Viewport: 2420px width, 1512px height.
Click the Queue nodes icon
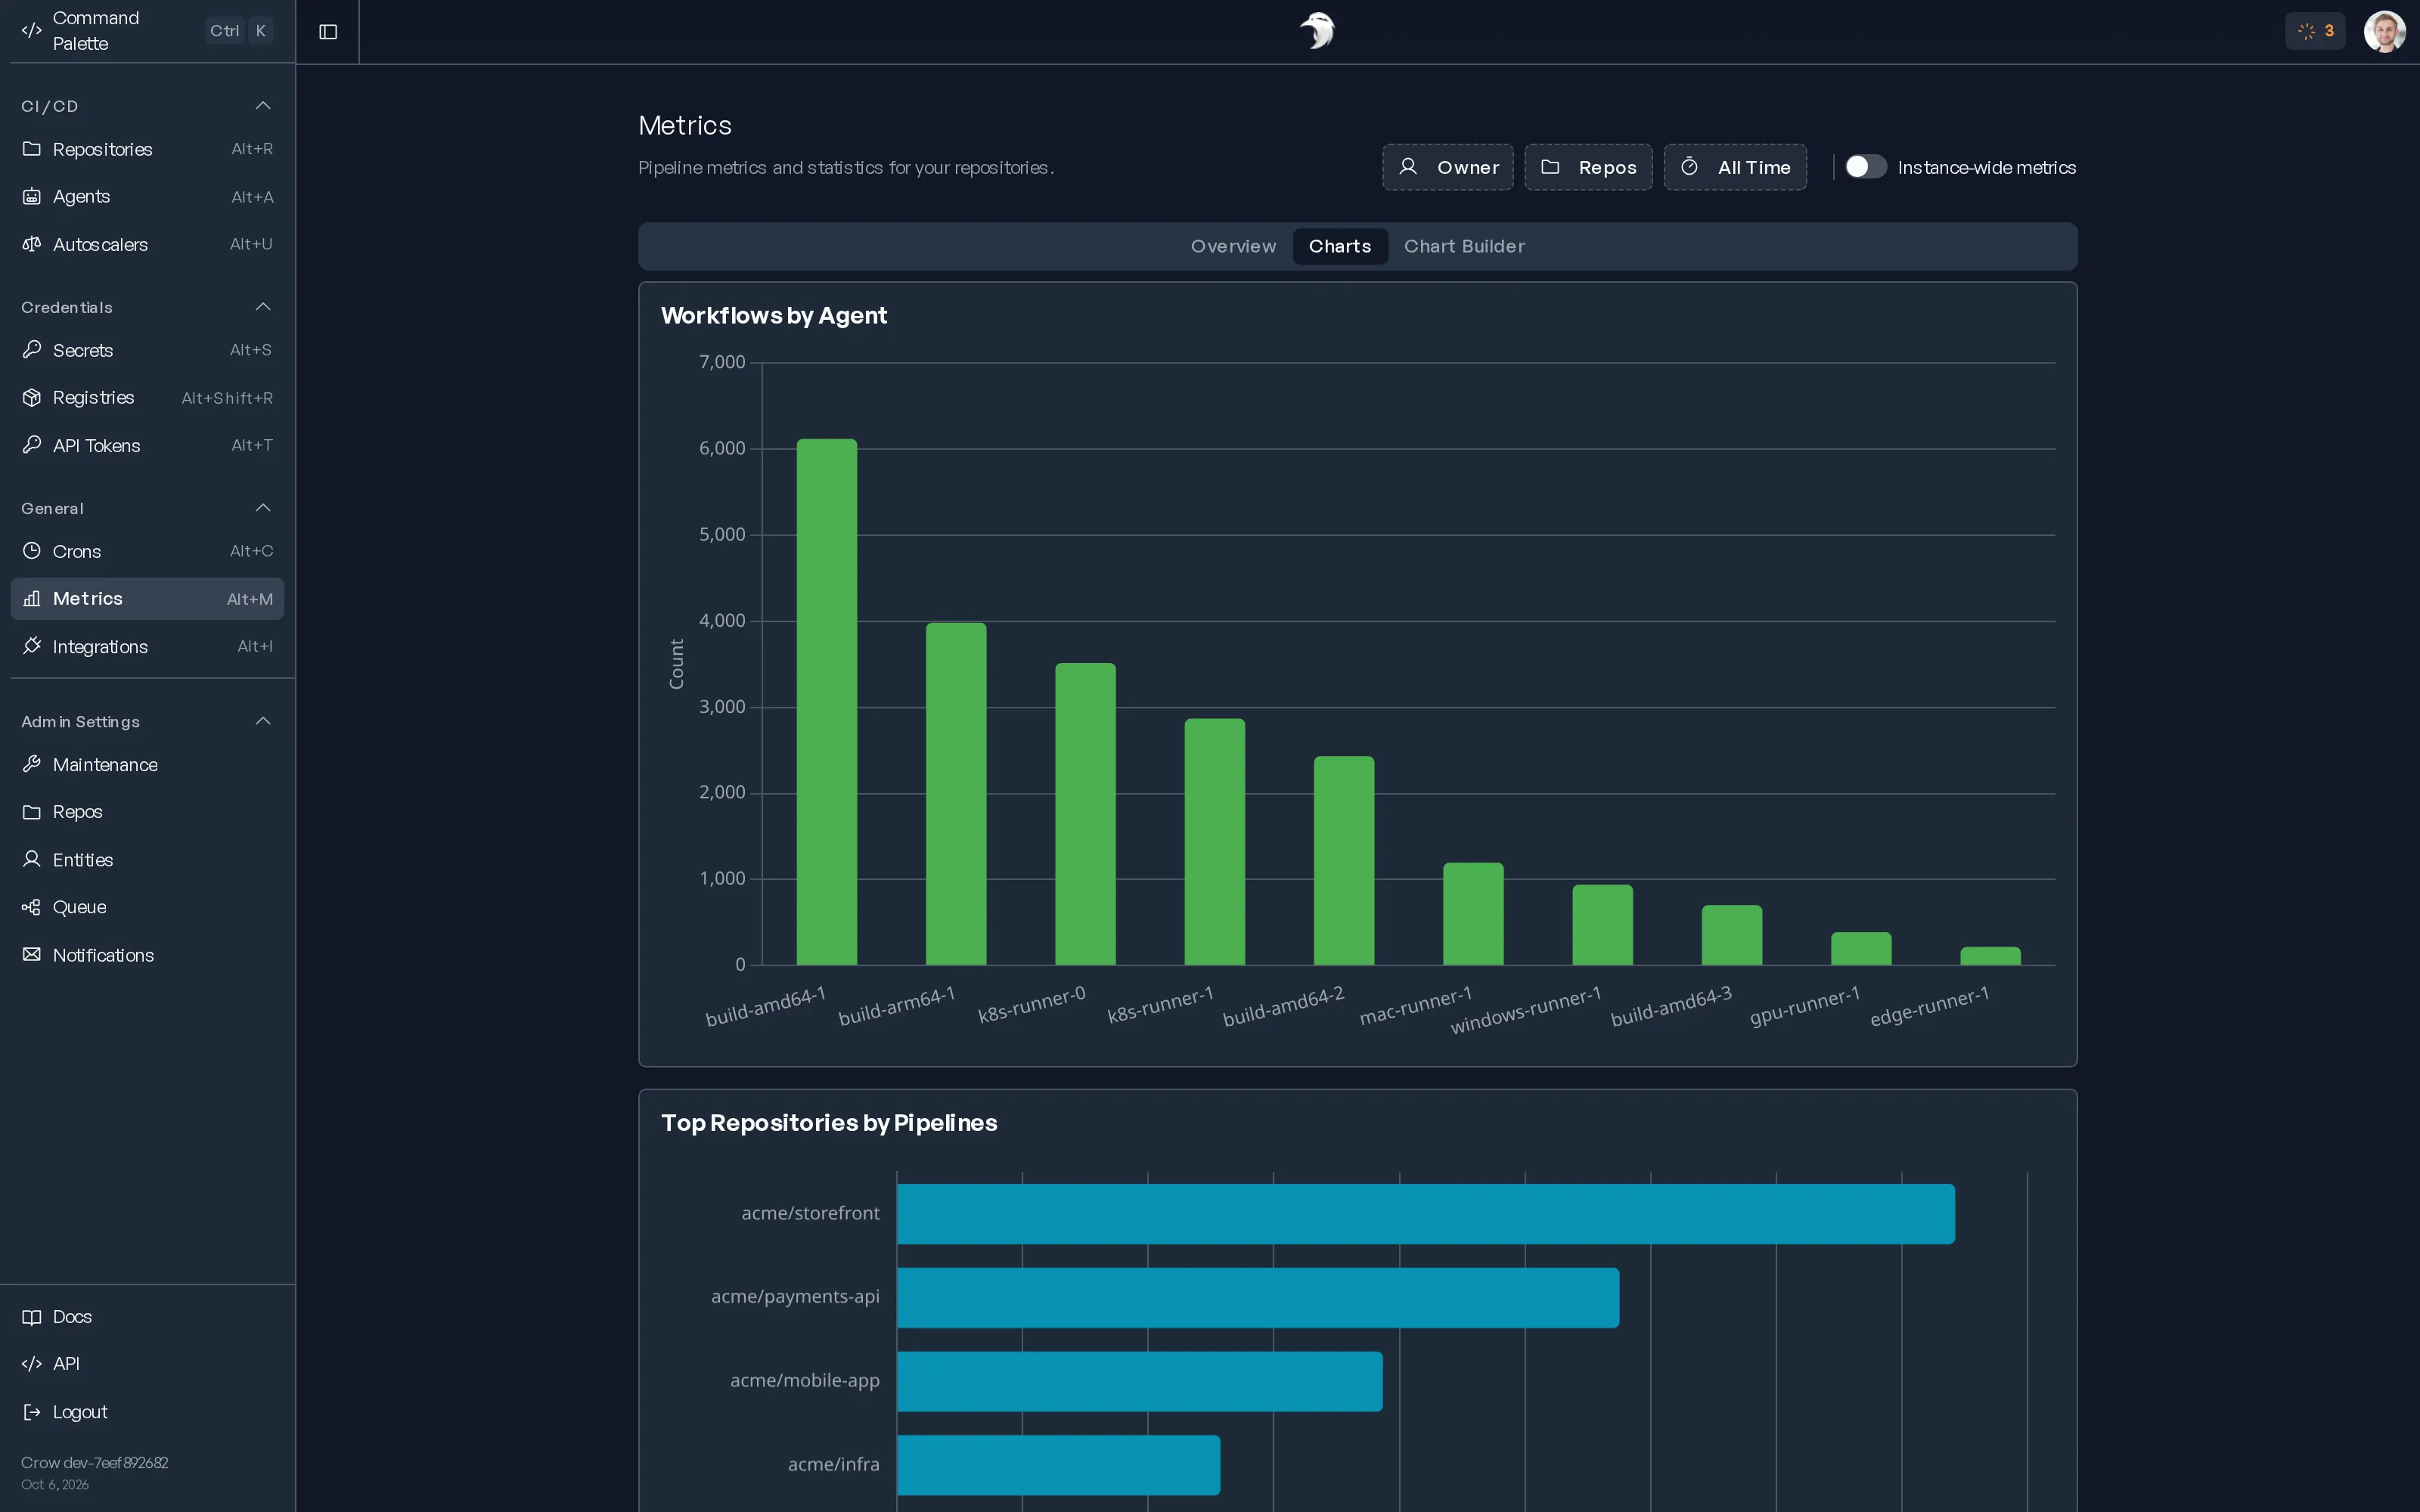coord(32,907)
